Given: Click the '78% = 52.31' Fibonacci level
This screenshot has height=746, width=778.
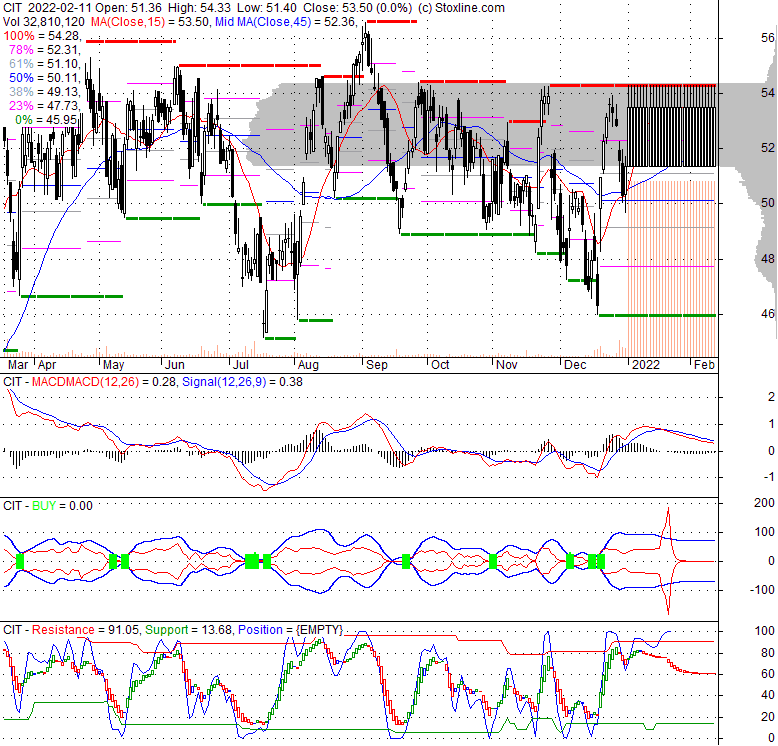Looking at the screenshot, I should click(x=45, y=50).
